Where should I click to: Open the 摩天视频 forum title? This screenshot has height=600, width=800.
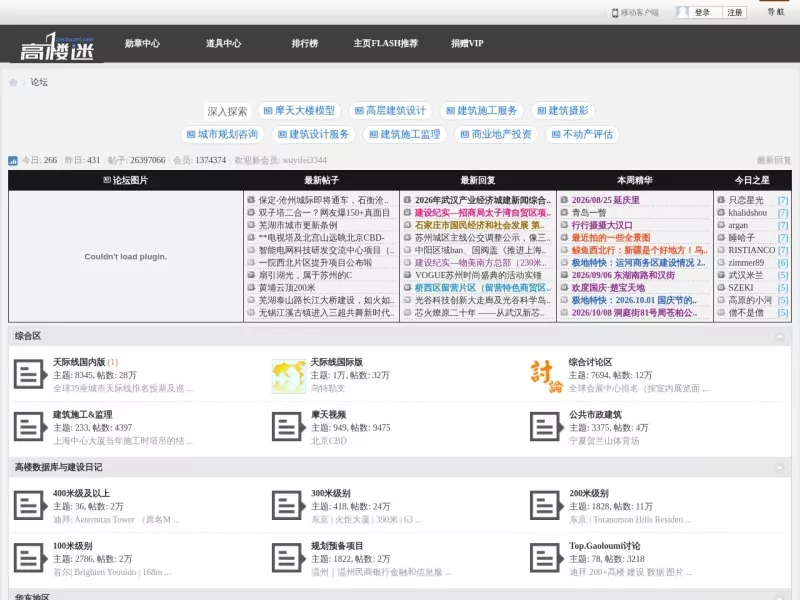click(329, 415)
